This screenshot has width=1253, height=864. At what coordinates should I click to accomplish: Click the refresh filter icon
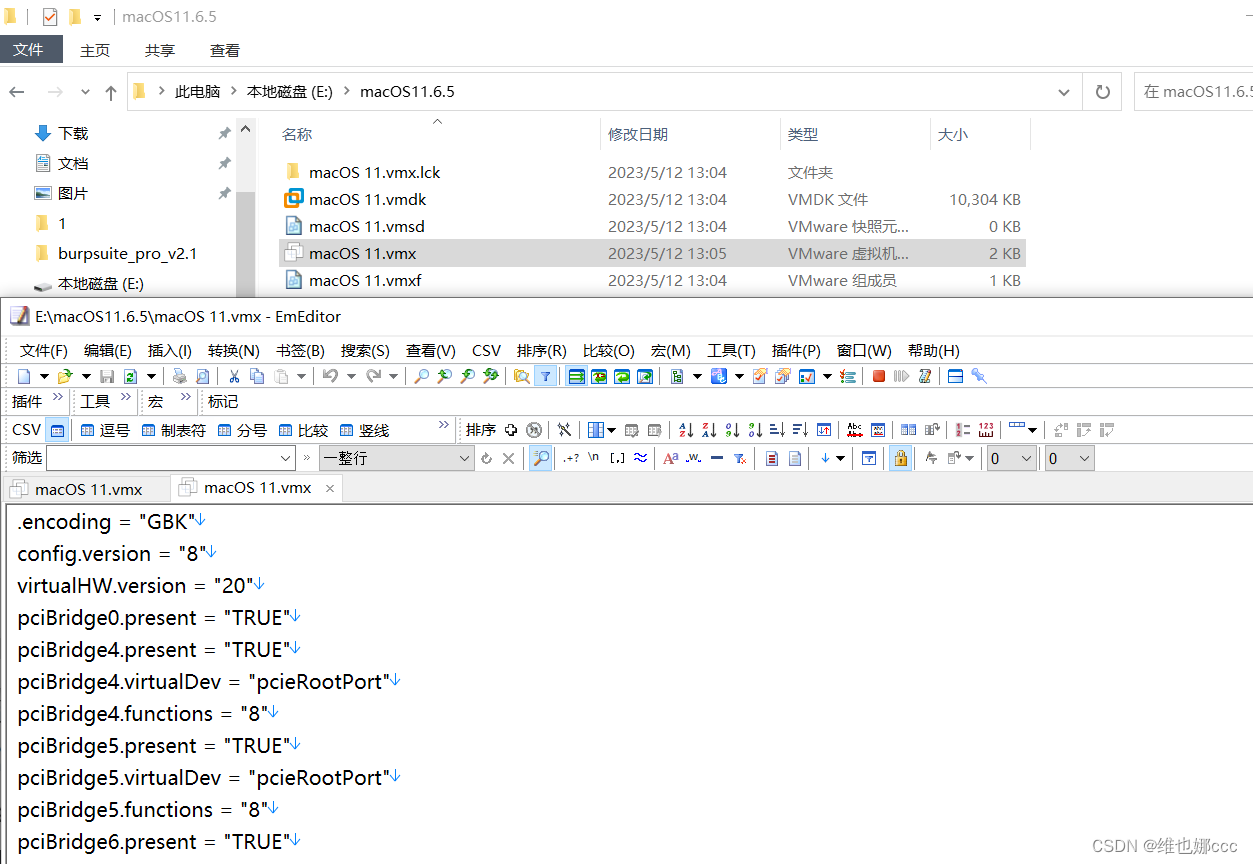pos(487,458)
